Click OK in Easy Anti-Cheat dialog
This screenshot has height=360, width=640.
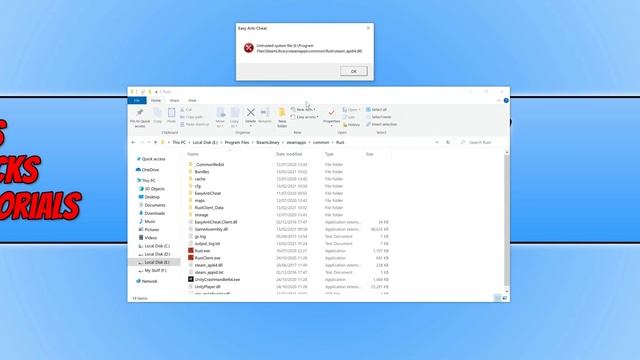pos(353,71)
